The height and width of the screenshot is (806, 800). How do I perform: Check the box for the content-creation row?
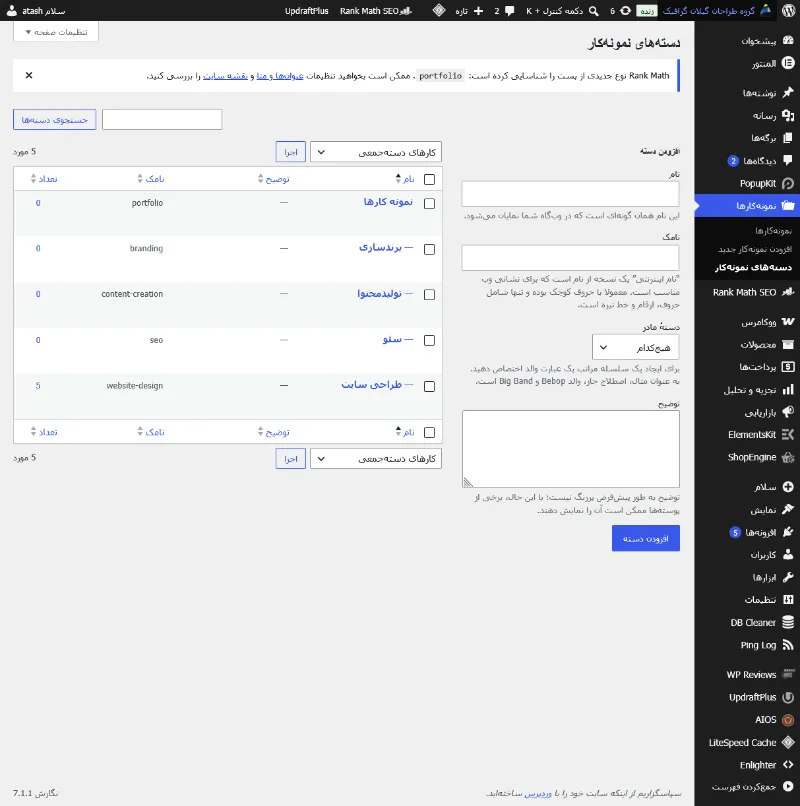[x=429, y=295]
